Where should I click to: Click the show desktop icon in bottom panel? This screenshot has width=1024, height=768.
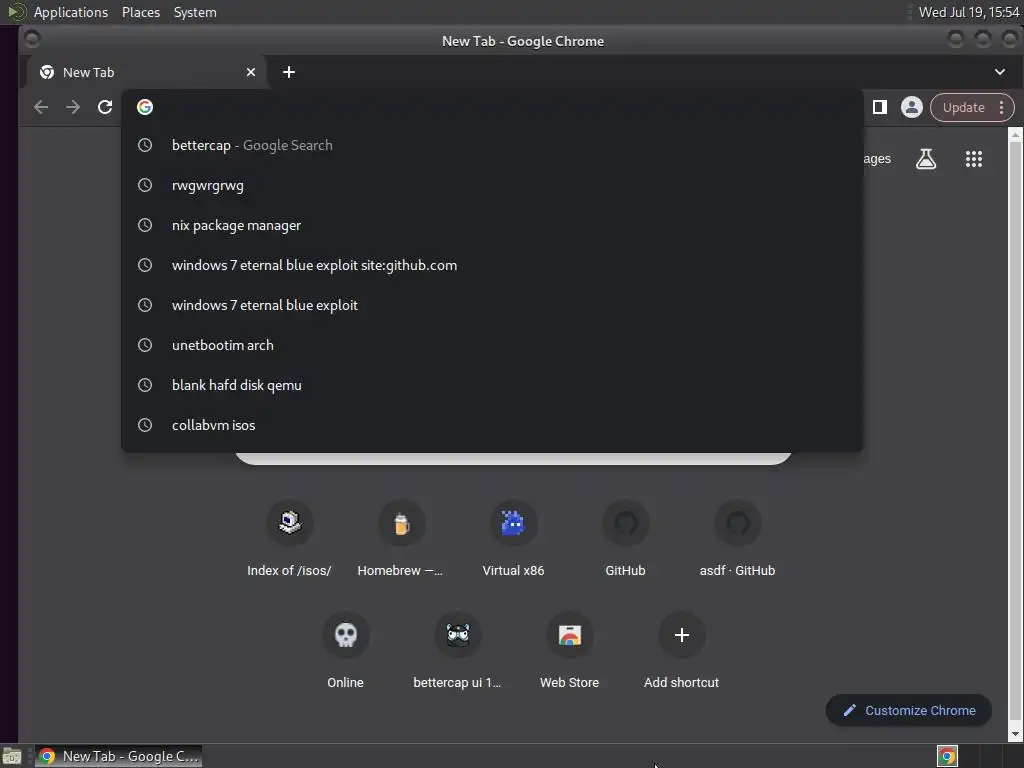point(12,756)
